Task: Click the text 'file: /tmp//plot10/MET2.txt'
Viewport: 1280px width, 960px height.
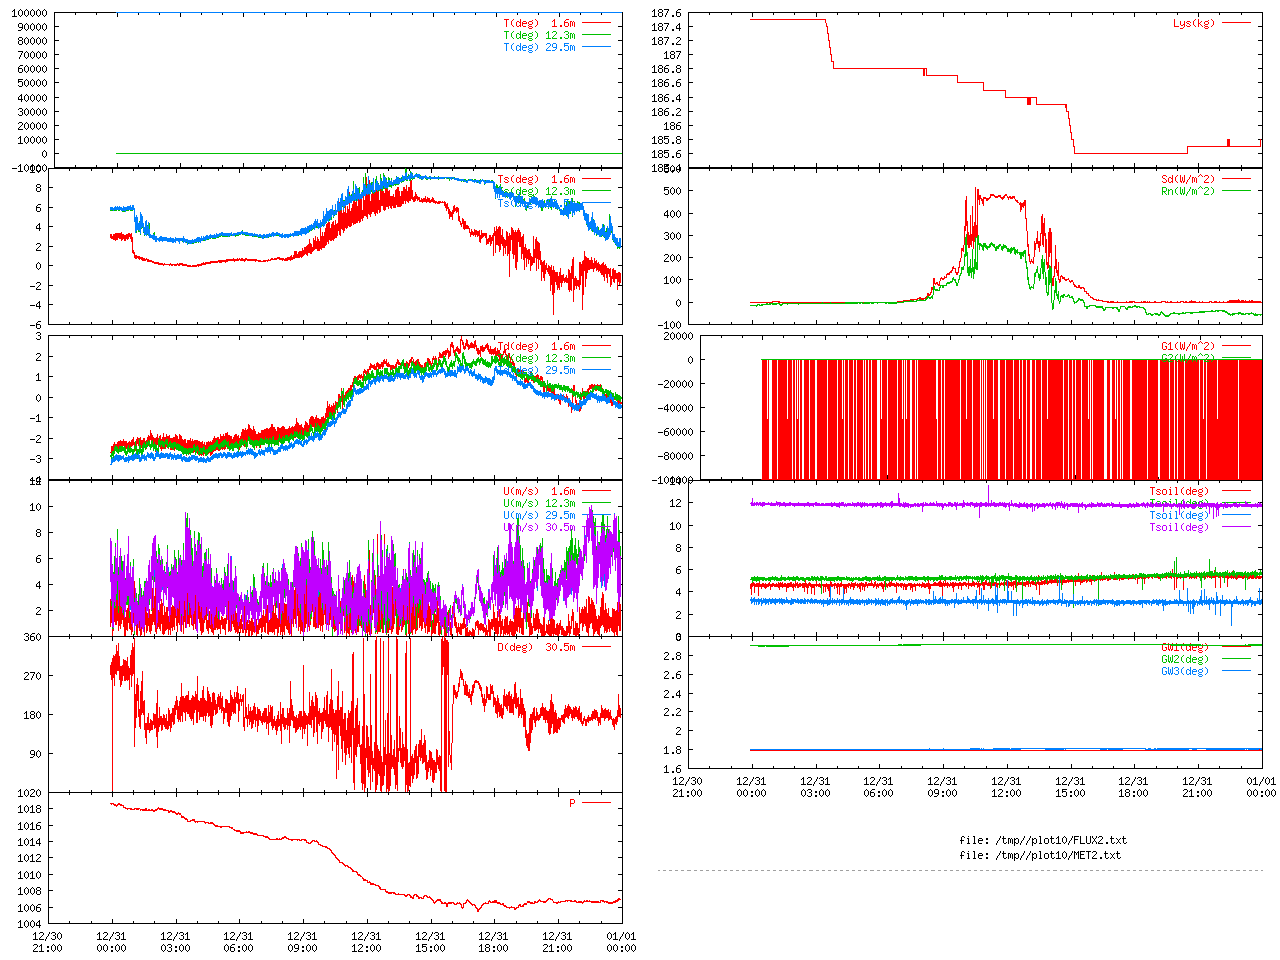Action: pos(1040,855)
